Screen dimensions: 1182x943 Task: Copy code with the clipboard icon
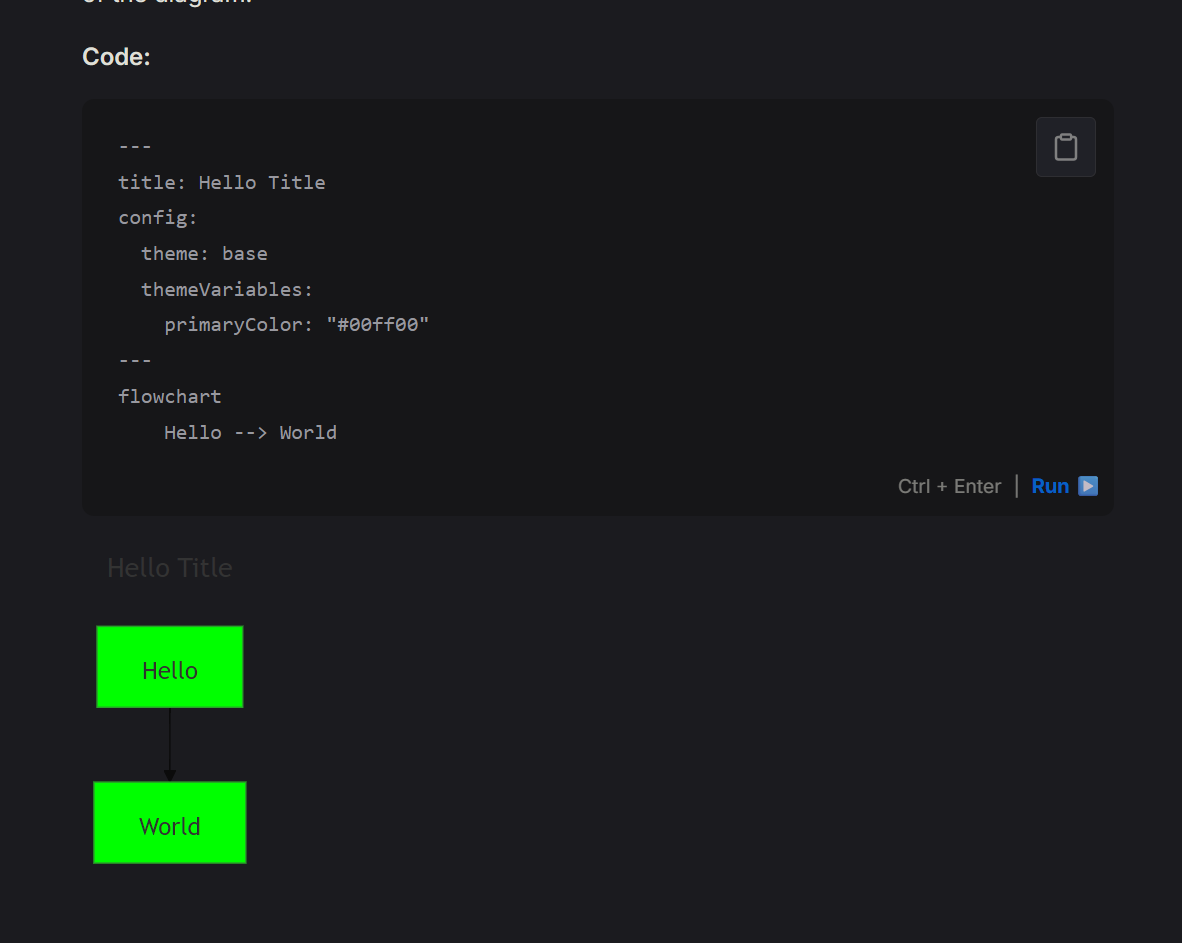pyautogui.click(x=1065, y=147)
